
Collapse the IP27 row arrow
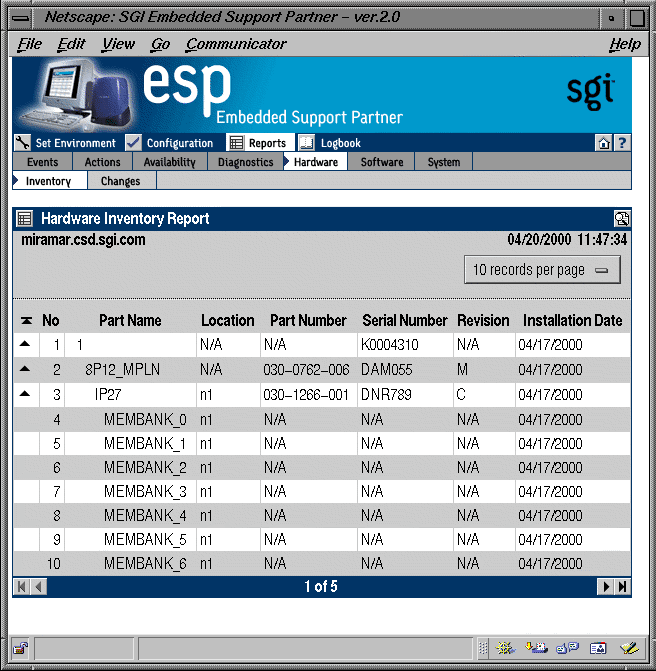(x=25, y=393)
